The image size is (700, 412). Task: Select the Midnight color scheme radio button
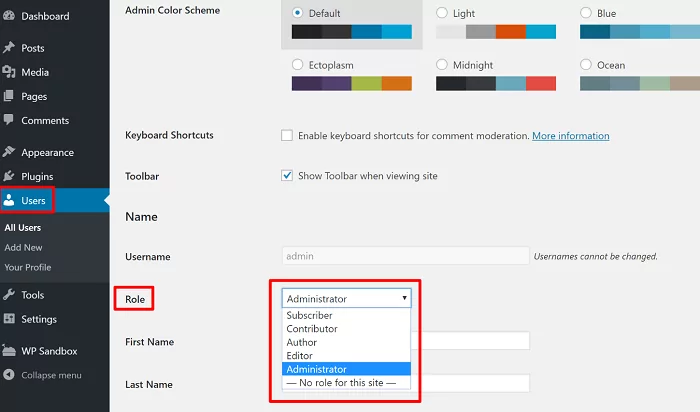(442, 64)
